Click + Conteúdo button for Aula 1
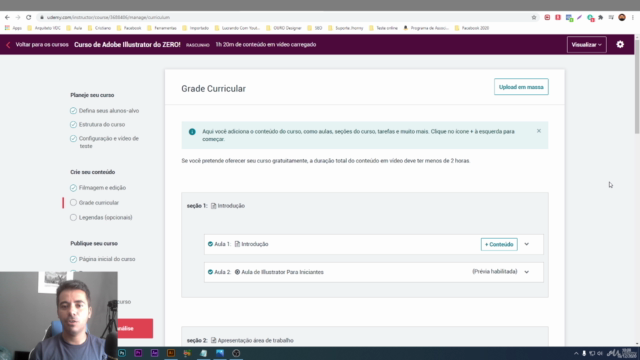Screen dimensions: 640x360 point(499,244)
